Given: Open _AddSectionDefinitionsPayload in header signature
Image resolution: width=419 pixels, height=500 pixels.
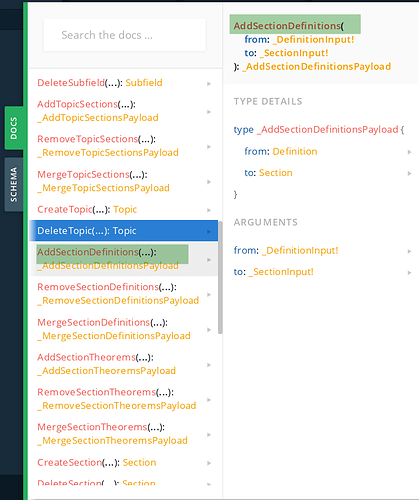Looking at the screenshot, I should (317, 66).
